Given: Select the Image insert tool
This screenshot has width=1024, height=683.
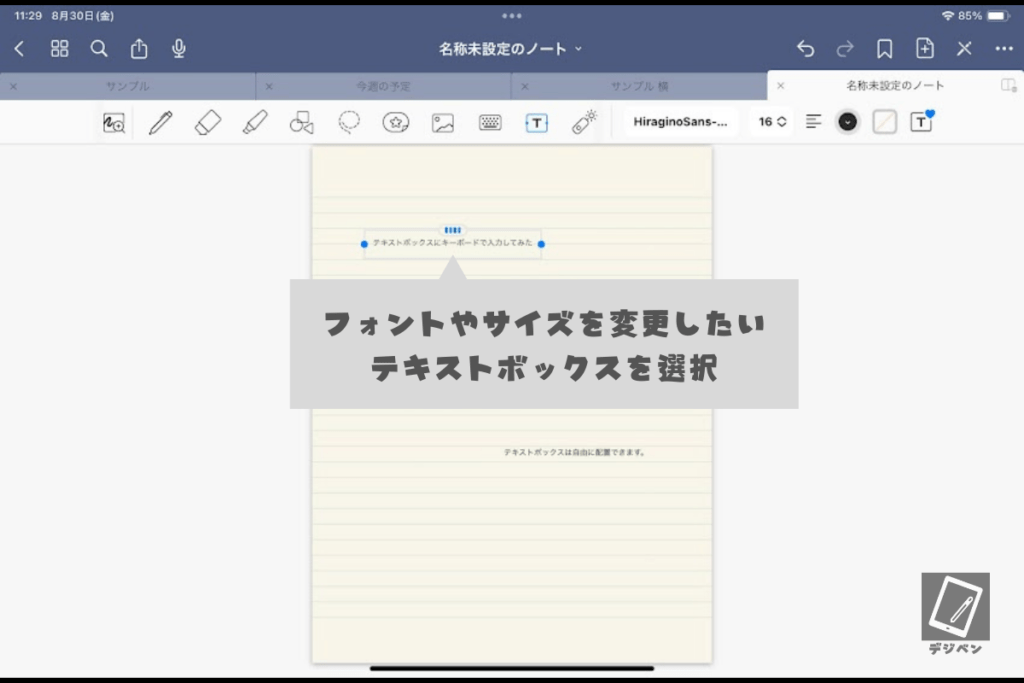Looking at the screenshot, I should 443,122.
